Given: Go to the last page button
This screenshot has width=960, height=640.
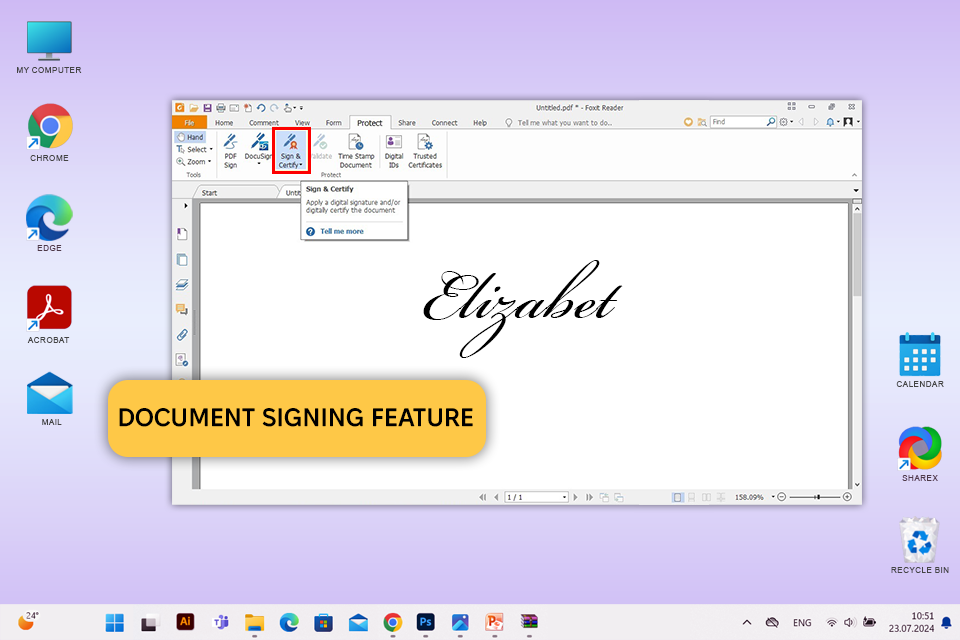Looking at the screenshot, I should point(589,497).
